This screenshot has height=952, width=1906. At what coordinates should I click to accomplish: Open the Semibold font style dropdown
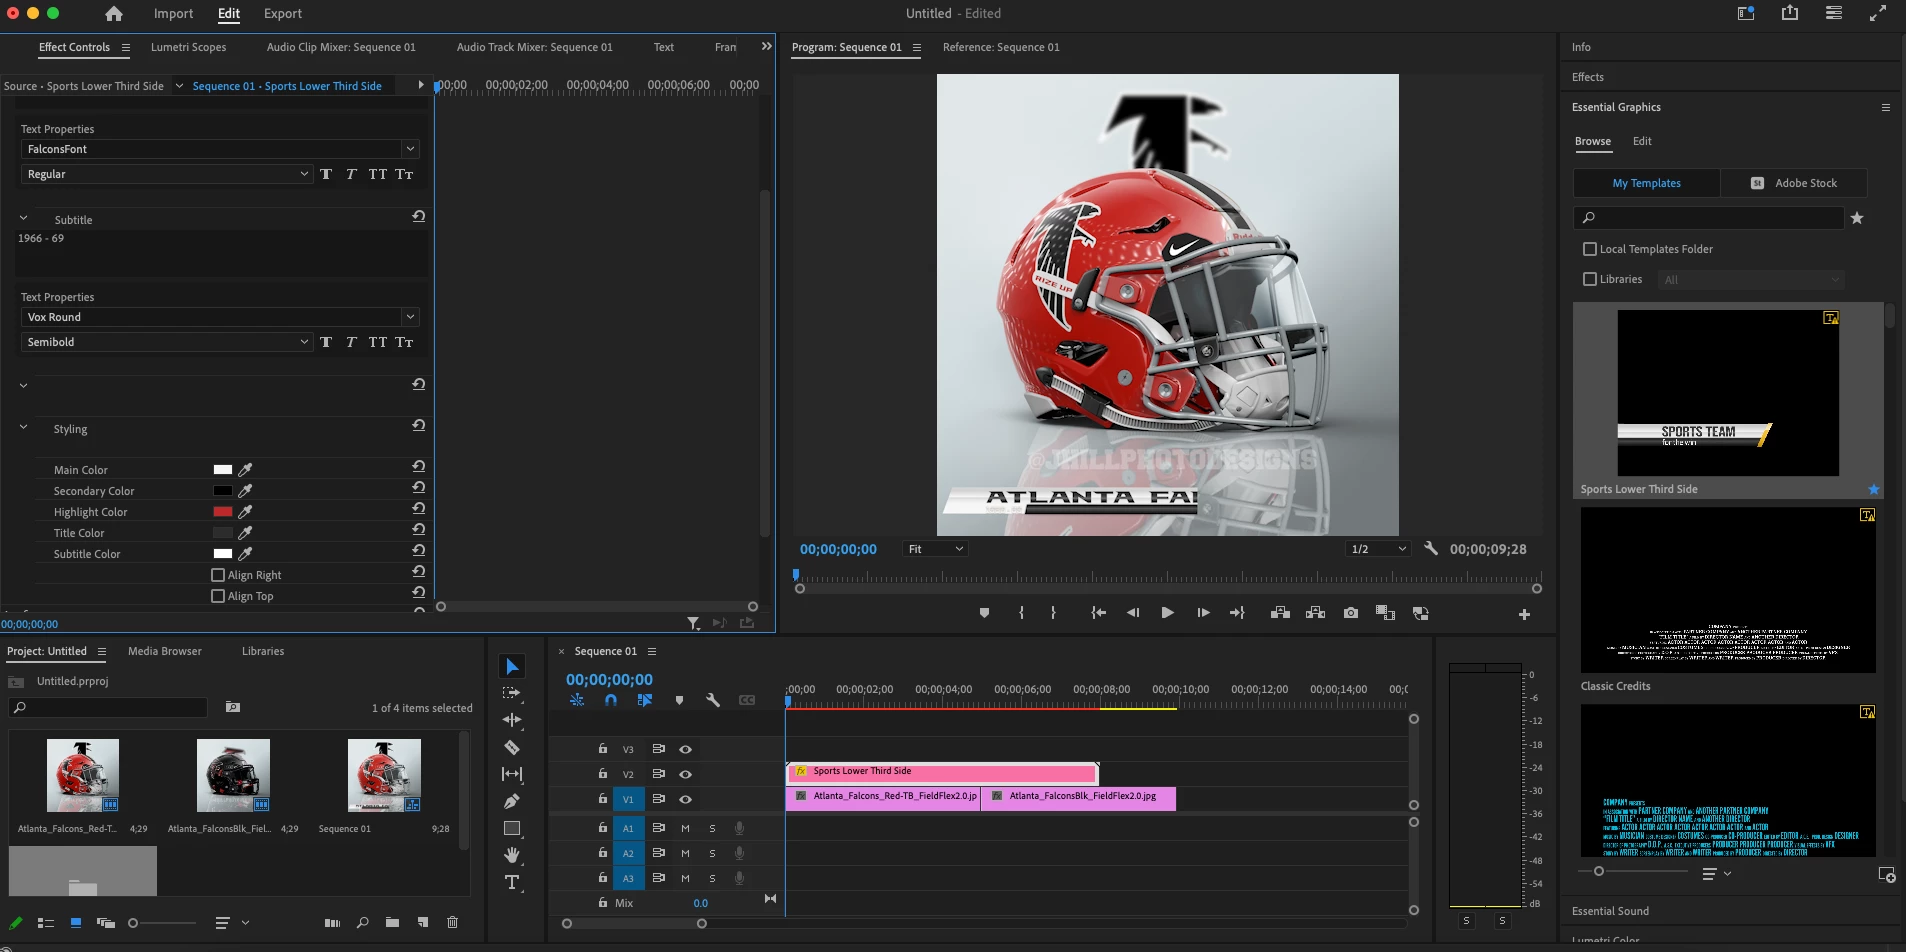[x=166, y=342]
